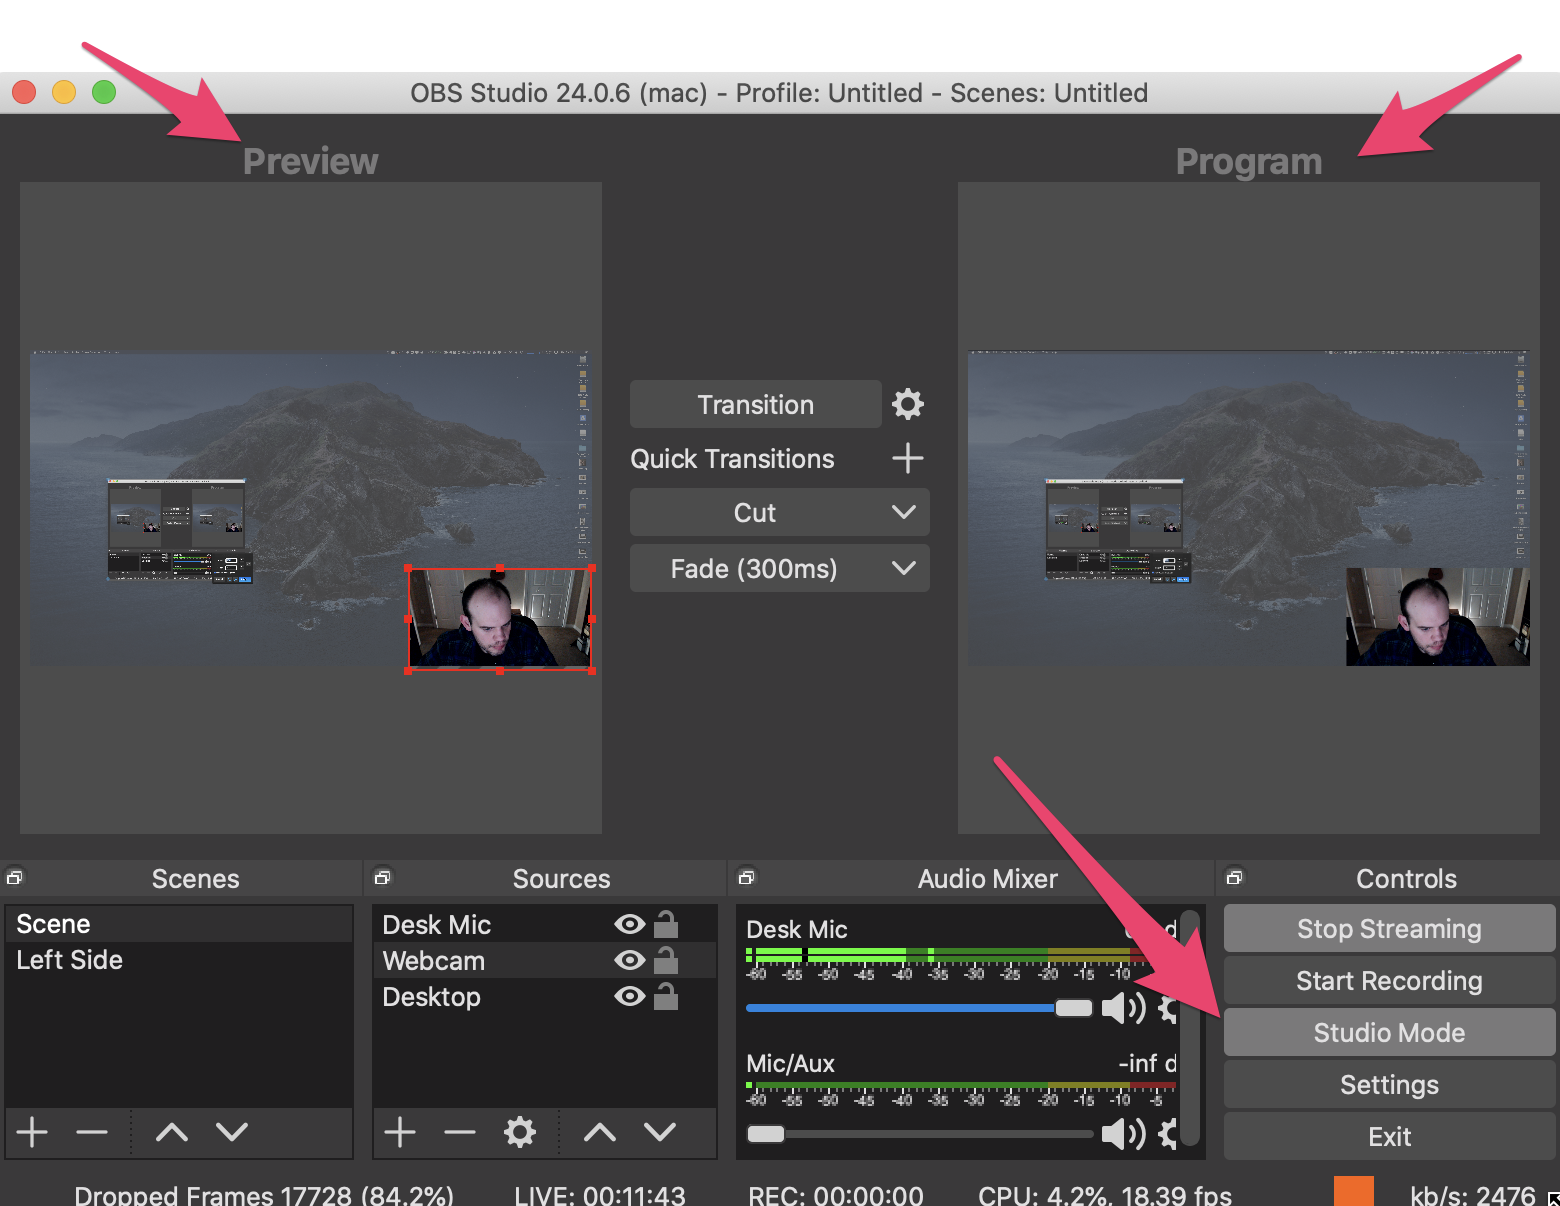Undock the Sources panel
The image size is (1560, 1206).
click(382, 878)
